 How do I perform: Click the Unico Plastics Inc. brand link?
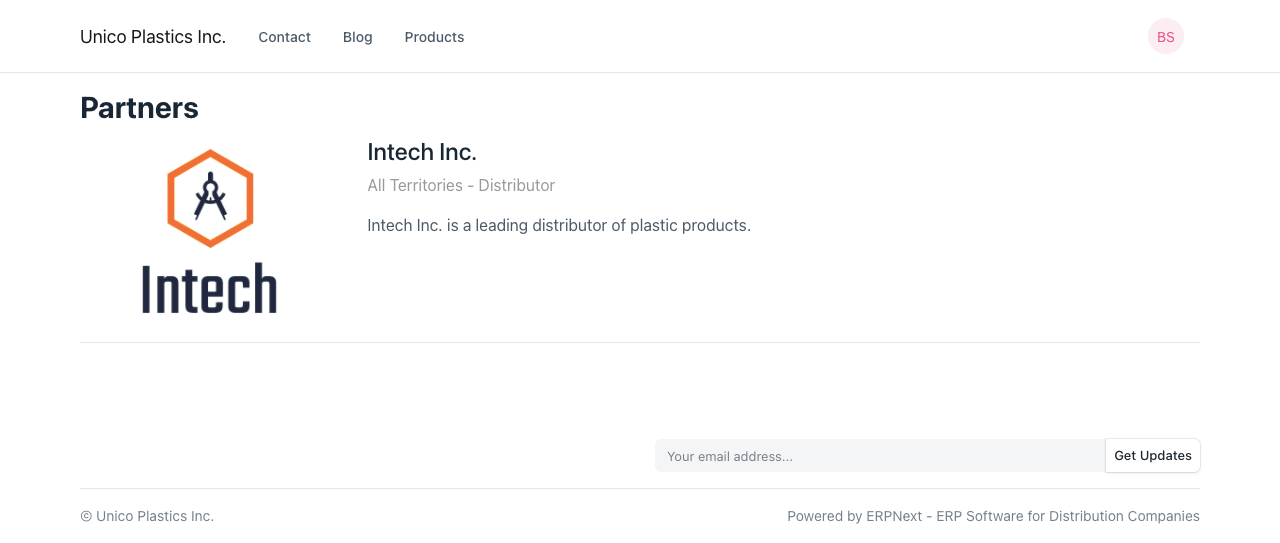tap(153, 37)
